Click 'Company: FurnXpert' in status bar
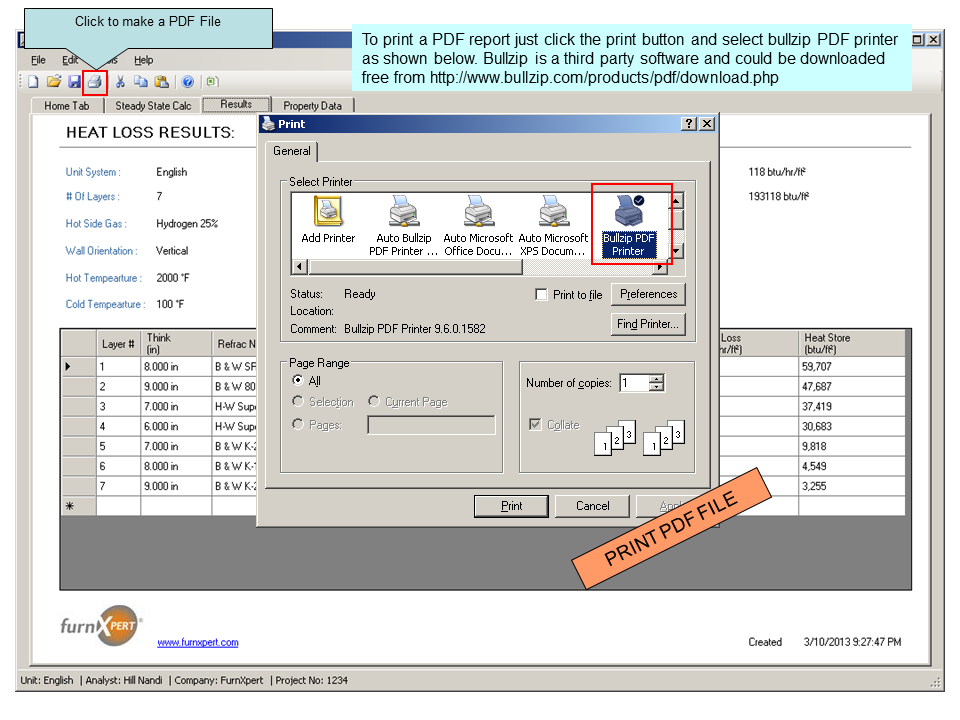The height and width of the screenshot is (720, 960). click(x=219, y=680)
